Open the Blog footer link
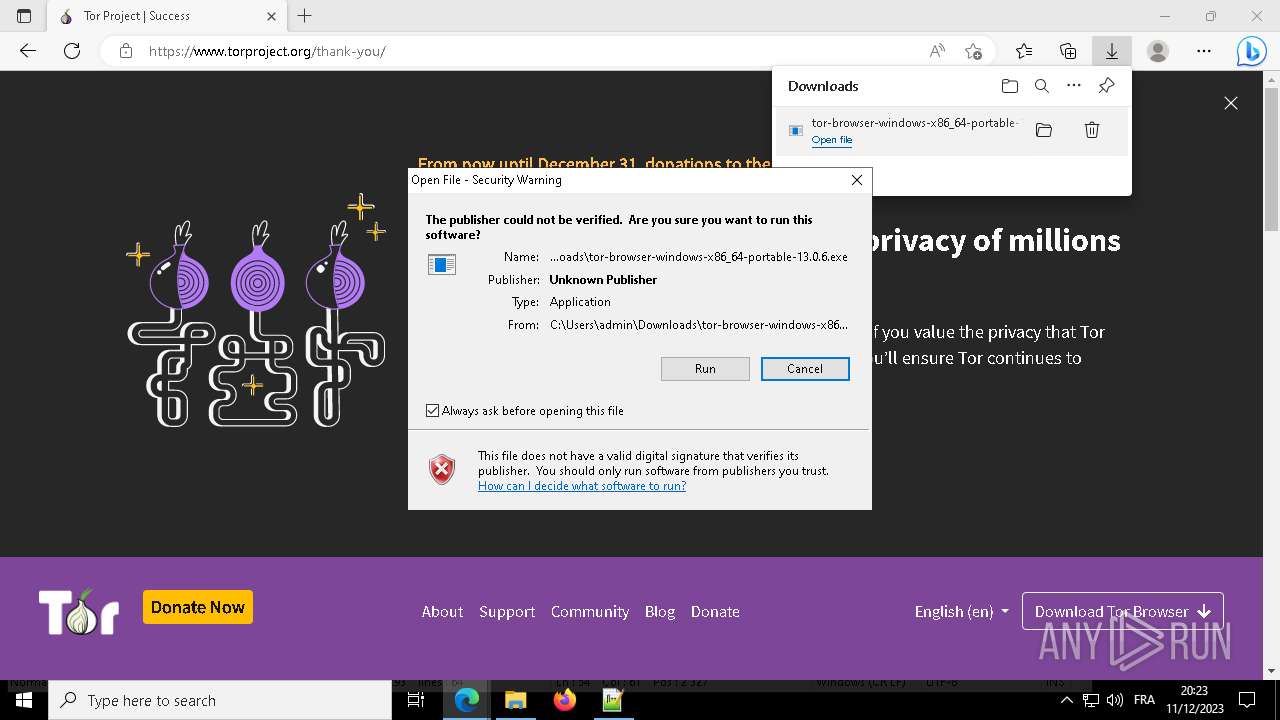This screenshot has height=720, width=1280. click(660, 612)
